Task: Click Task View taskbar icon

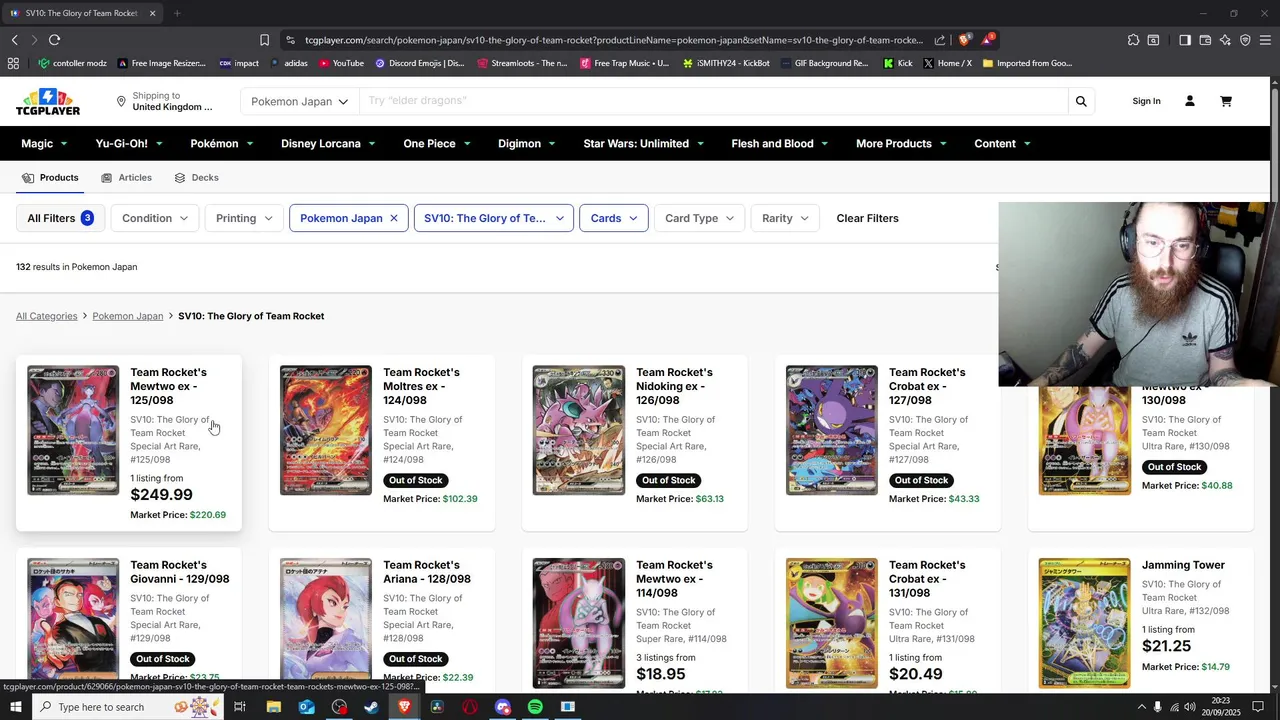Action: pos(240,707)
